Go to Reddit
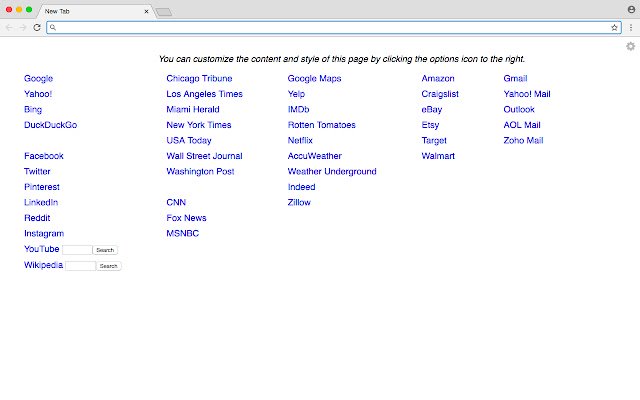The image size is (640, 400). [37, 218]
